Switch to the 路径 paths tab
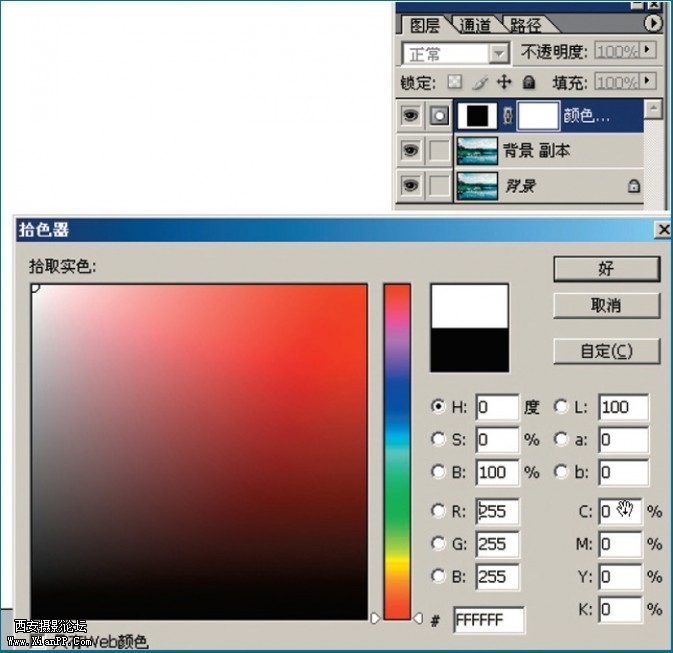The width and height of the screenshot is (673, 653). click(x=527, y=25)
